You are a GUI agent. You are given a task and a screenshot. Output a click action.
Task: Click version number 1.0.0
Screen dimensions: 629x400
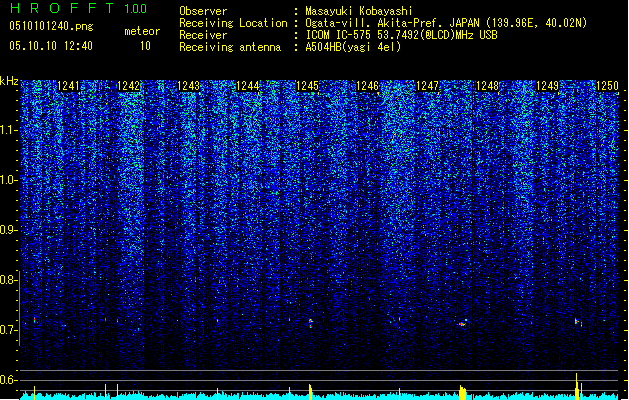tap(135, 9)
